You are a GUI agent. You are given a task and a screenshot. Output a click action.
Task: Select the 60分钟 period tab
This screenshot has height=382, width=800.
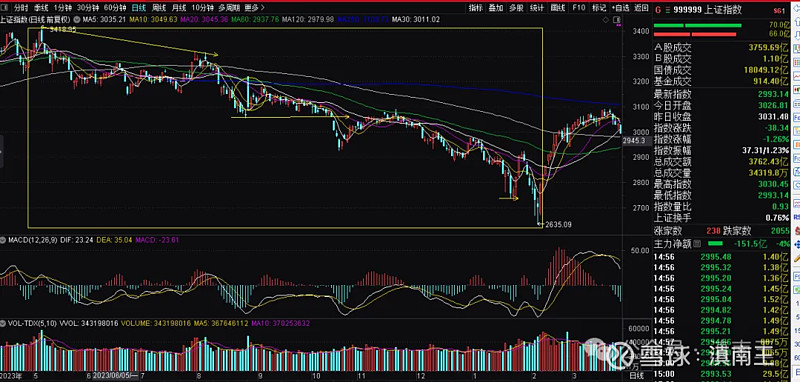[114, 8]
